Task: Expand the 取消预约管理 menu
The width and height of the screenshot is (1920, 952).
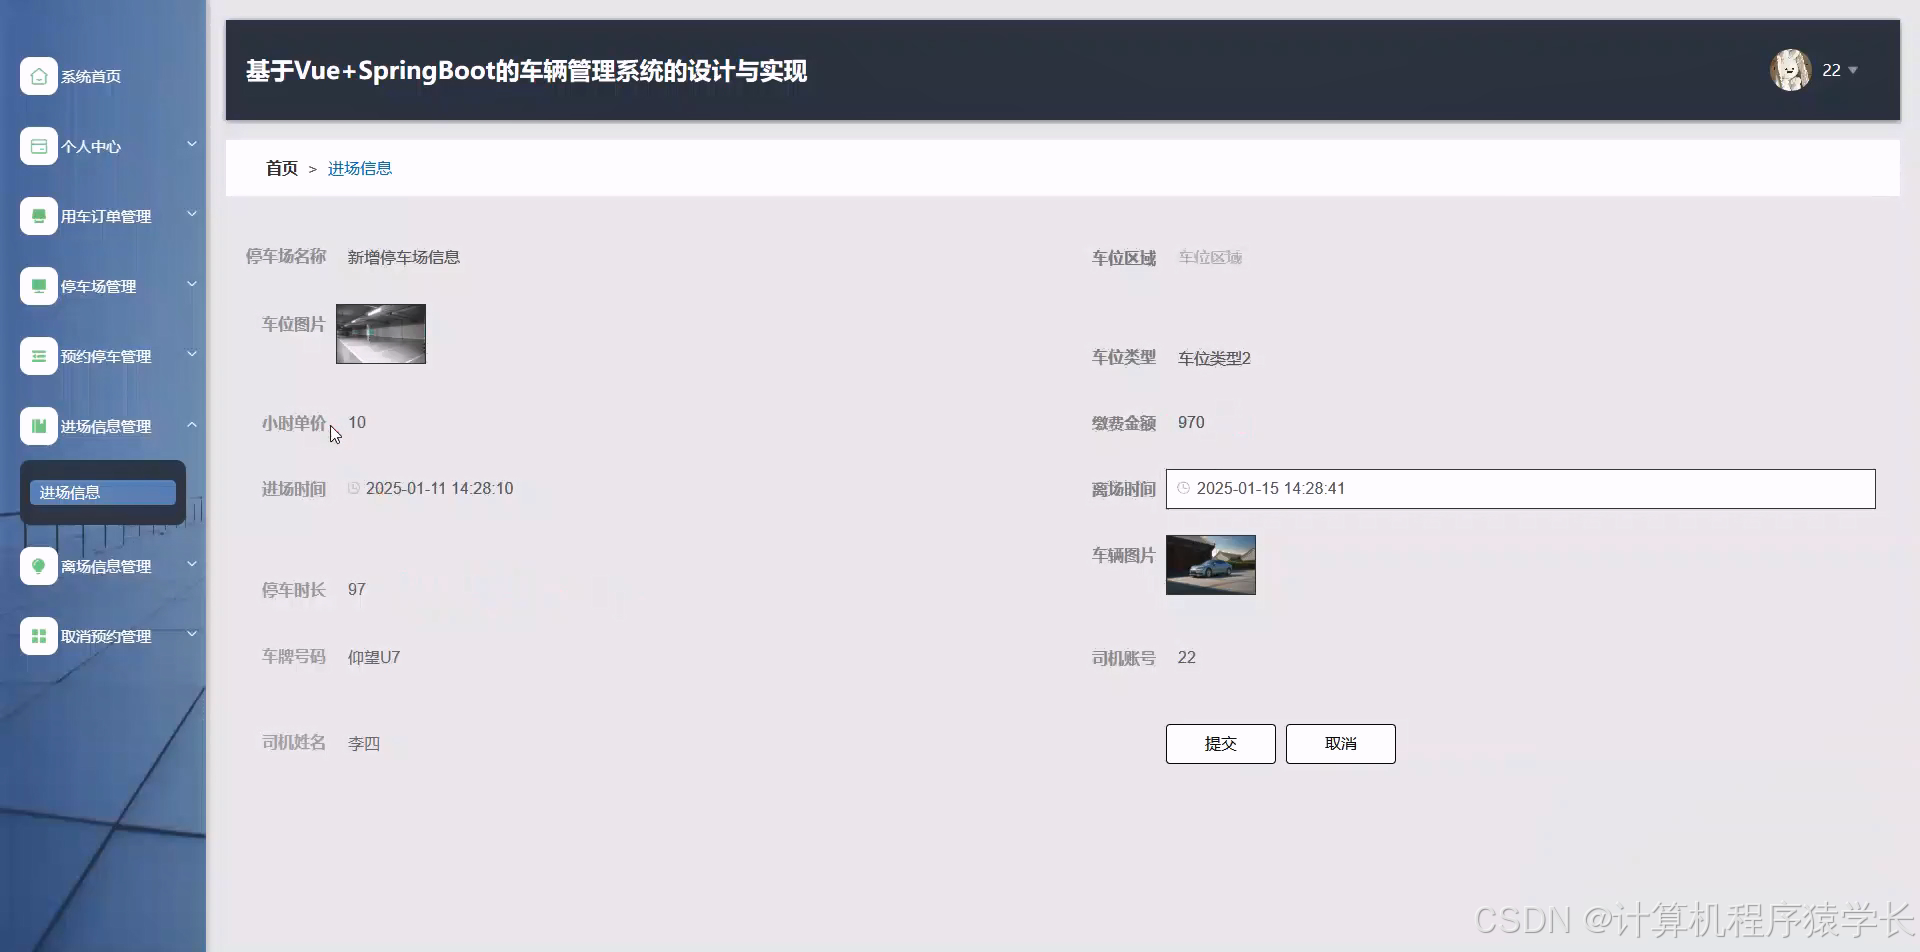Action: 191,633
